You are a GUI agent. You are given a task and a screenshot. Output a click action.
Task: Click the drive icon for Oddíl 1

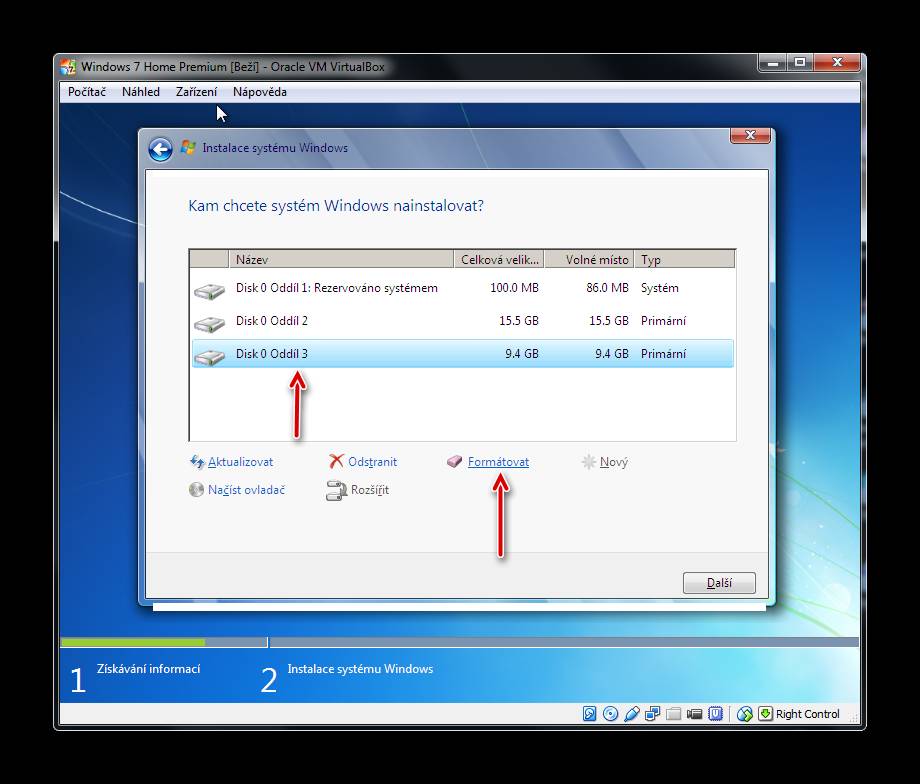click(x=209, y=290)
